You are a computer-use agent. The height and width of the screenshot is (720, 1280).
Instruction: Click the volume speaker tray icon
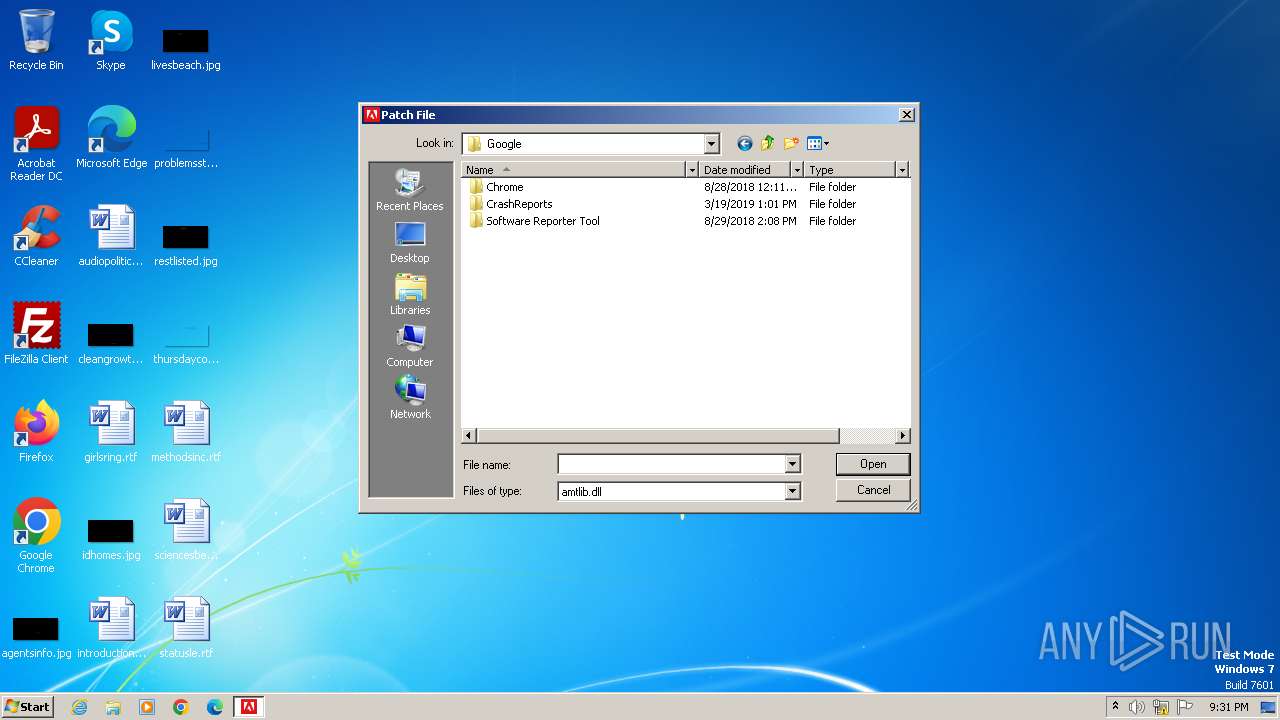click(x=1137, y=707)
